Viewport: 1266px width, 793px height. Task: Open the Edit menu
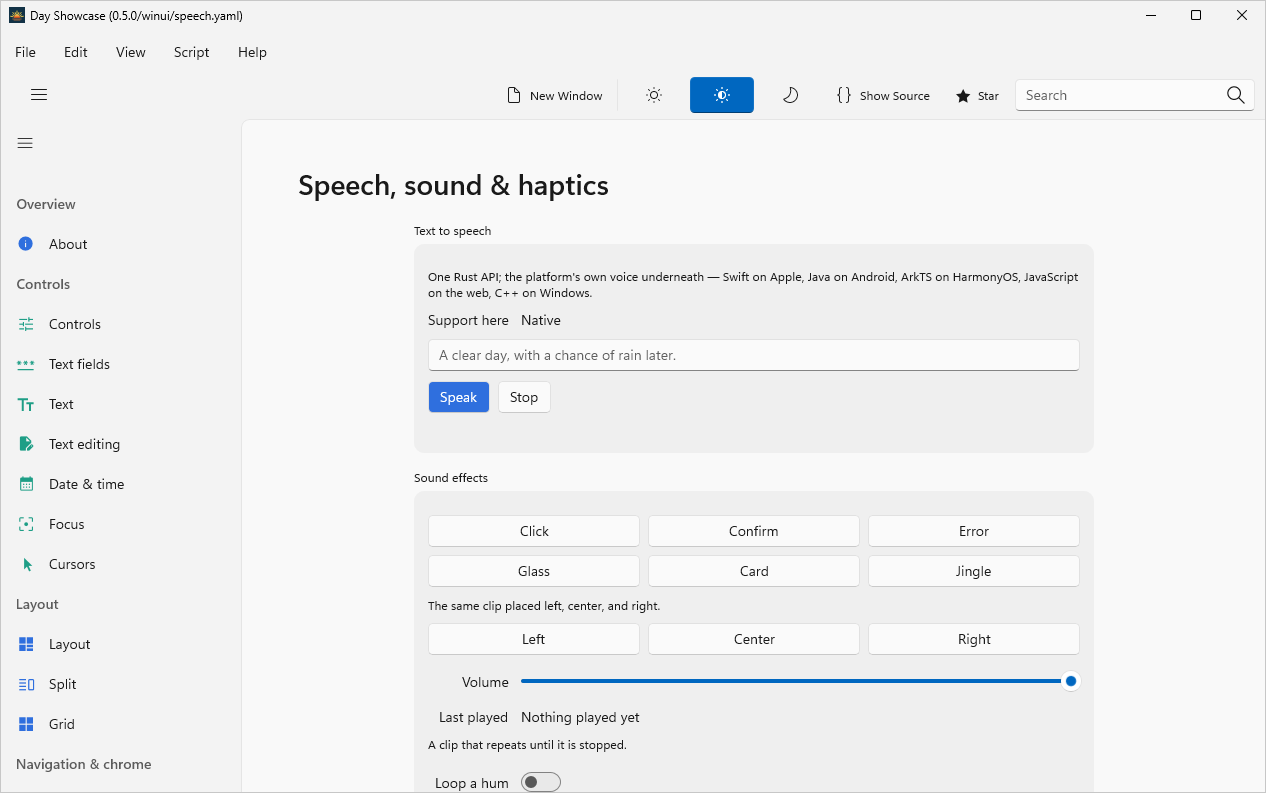(x=76, y=52)
